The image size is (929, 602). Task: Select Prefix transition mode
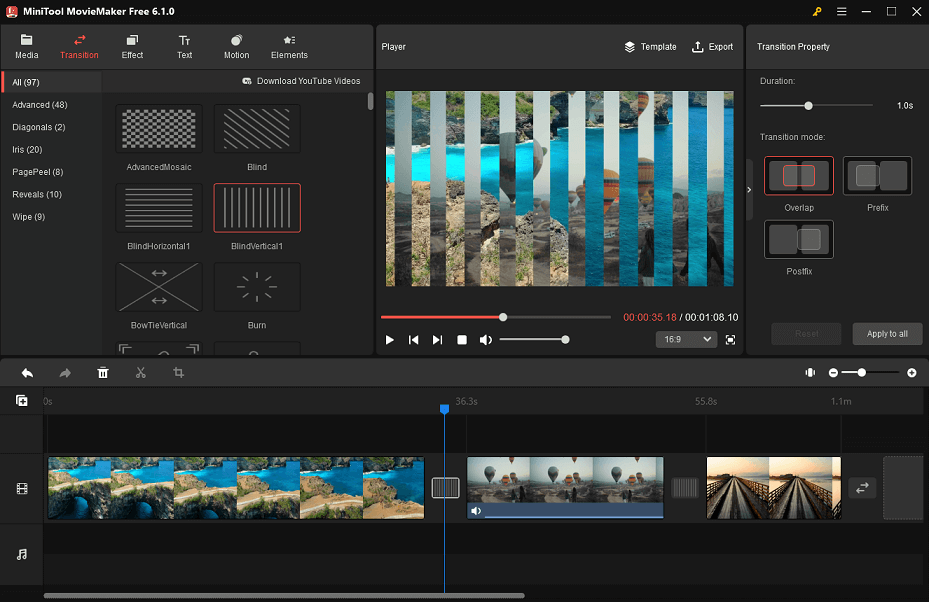coord(877,176)
